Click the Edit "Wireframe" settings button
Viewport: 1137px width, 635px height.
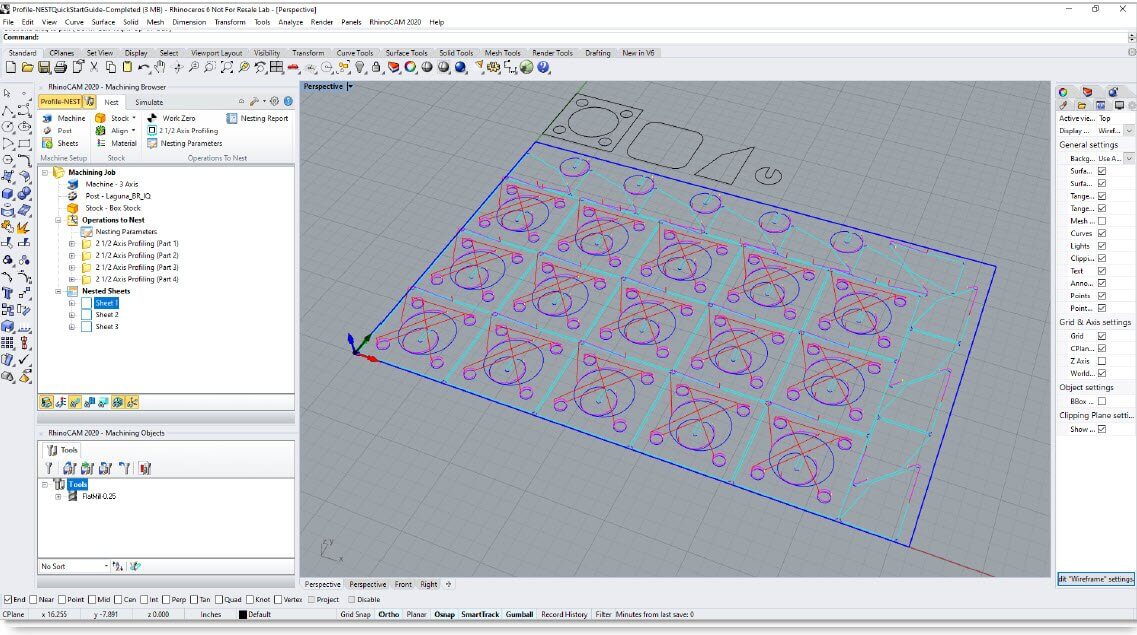[1096, 579]
